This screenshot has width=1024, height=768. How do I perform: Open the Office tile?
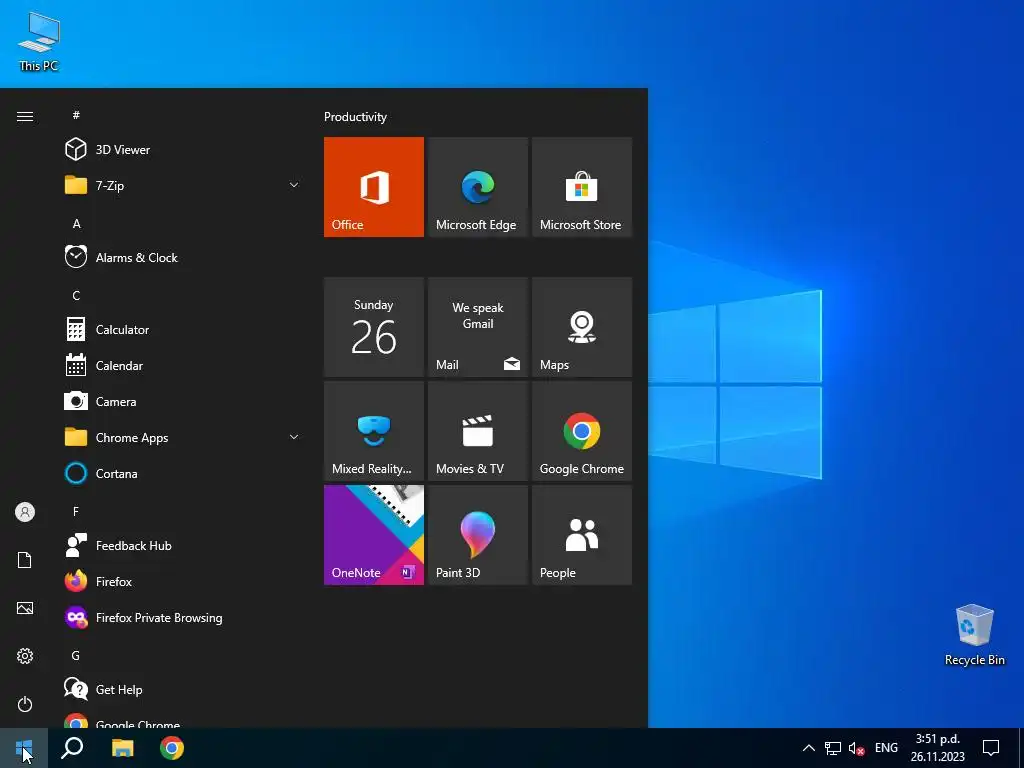374,187
